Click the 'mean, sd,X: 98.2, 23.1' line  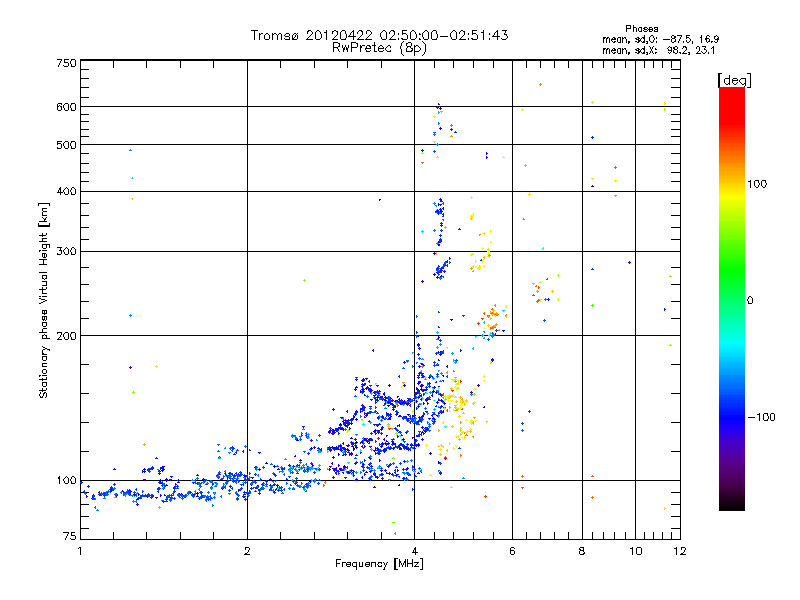[x=659, y=50]
